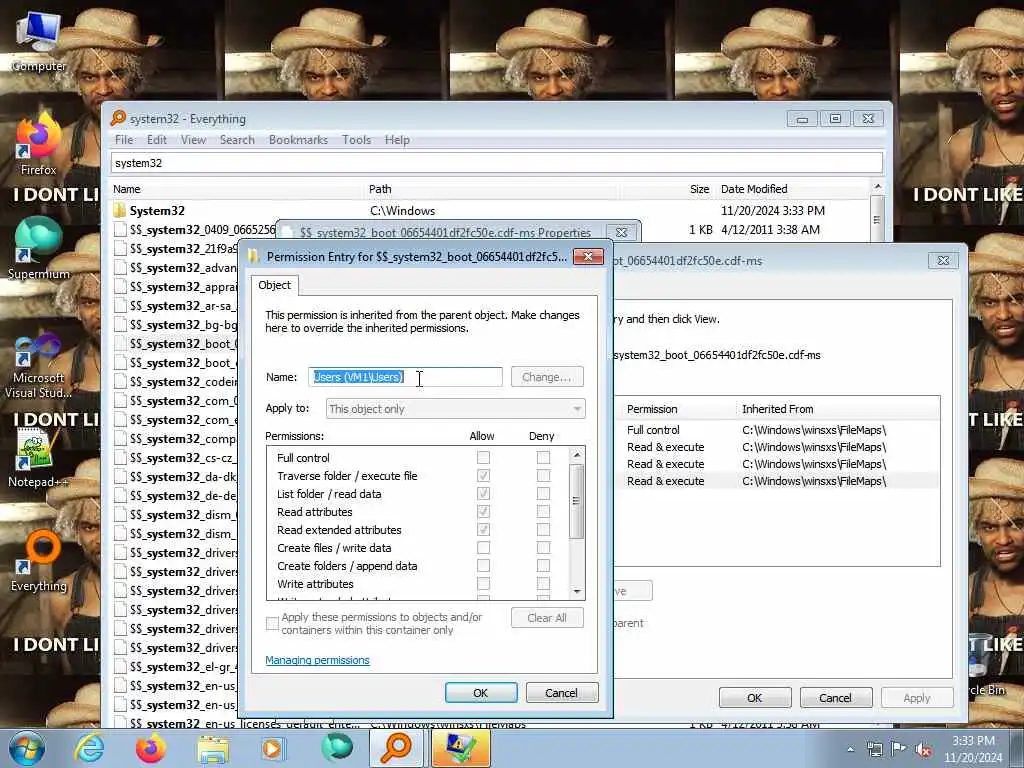
Task: Open Supermium from the taskbar
Action: tap(336, 748)
